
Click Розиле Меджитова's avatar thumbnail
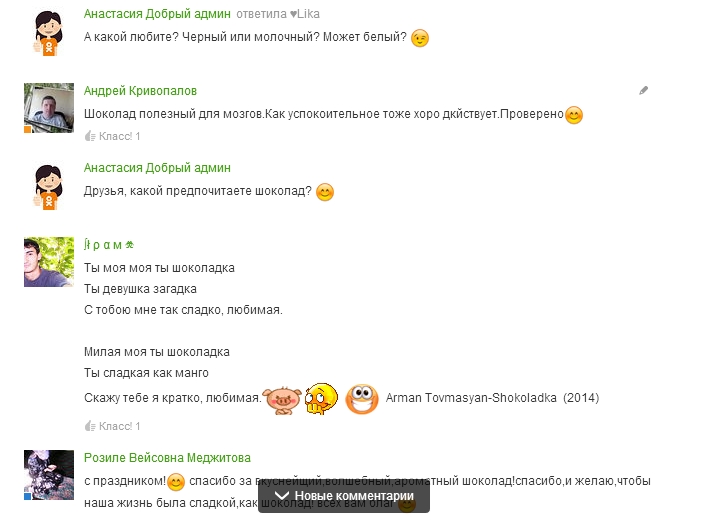[49, 475]
